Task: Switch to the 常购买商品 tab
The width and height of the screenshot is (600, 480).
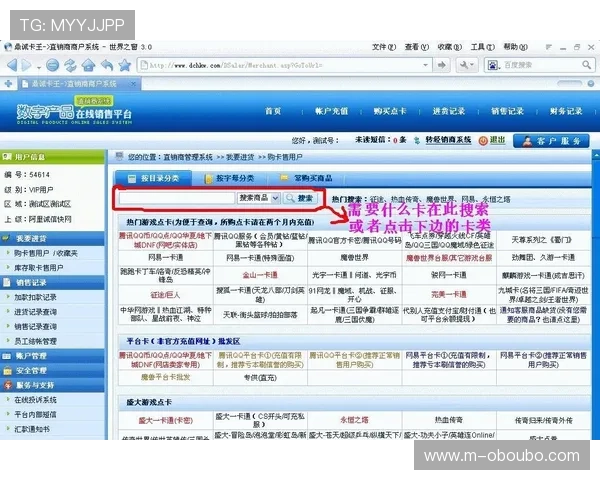Action: pos(307,178)
